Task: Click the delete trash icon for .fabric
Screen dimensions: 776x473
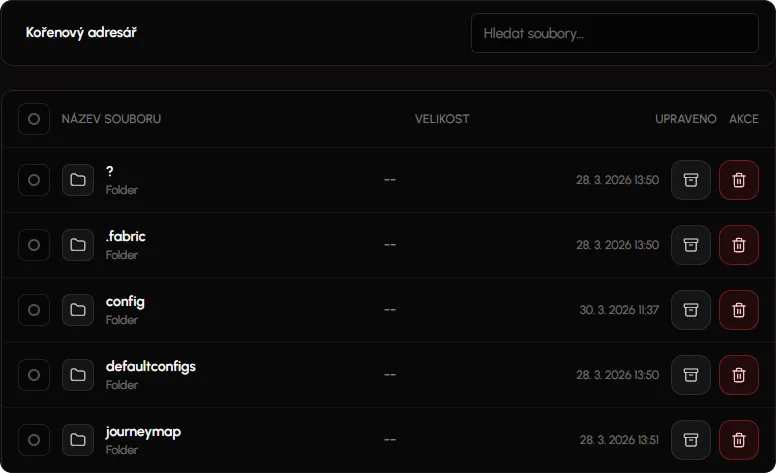Action: tap(739, 245)
